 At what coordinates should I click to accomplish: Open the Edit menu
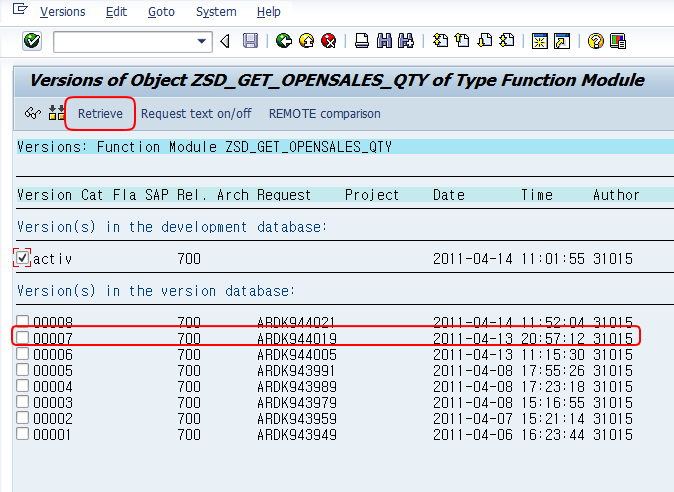pyautogui.click(x=116, y=12)
